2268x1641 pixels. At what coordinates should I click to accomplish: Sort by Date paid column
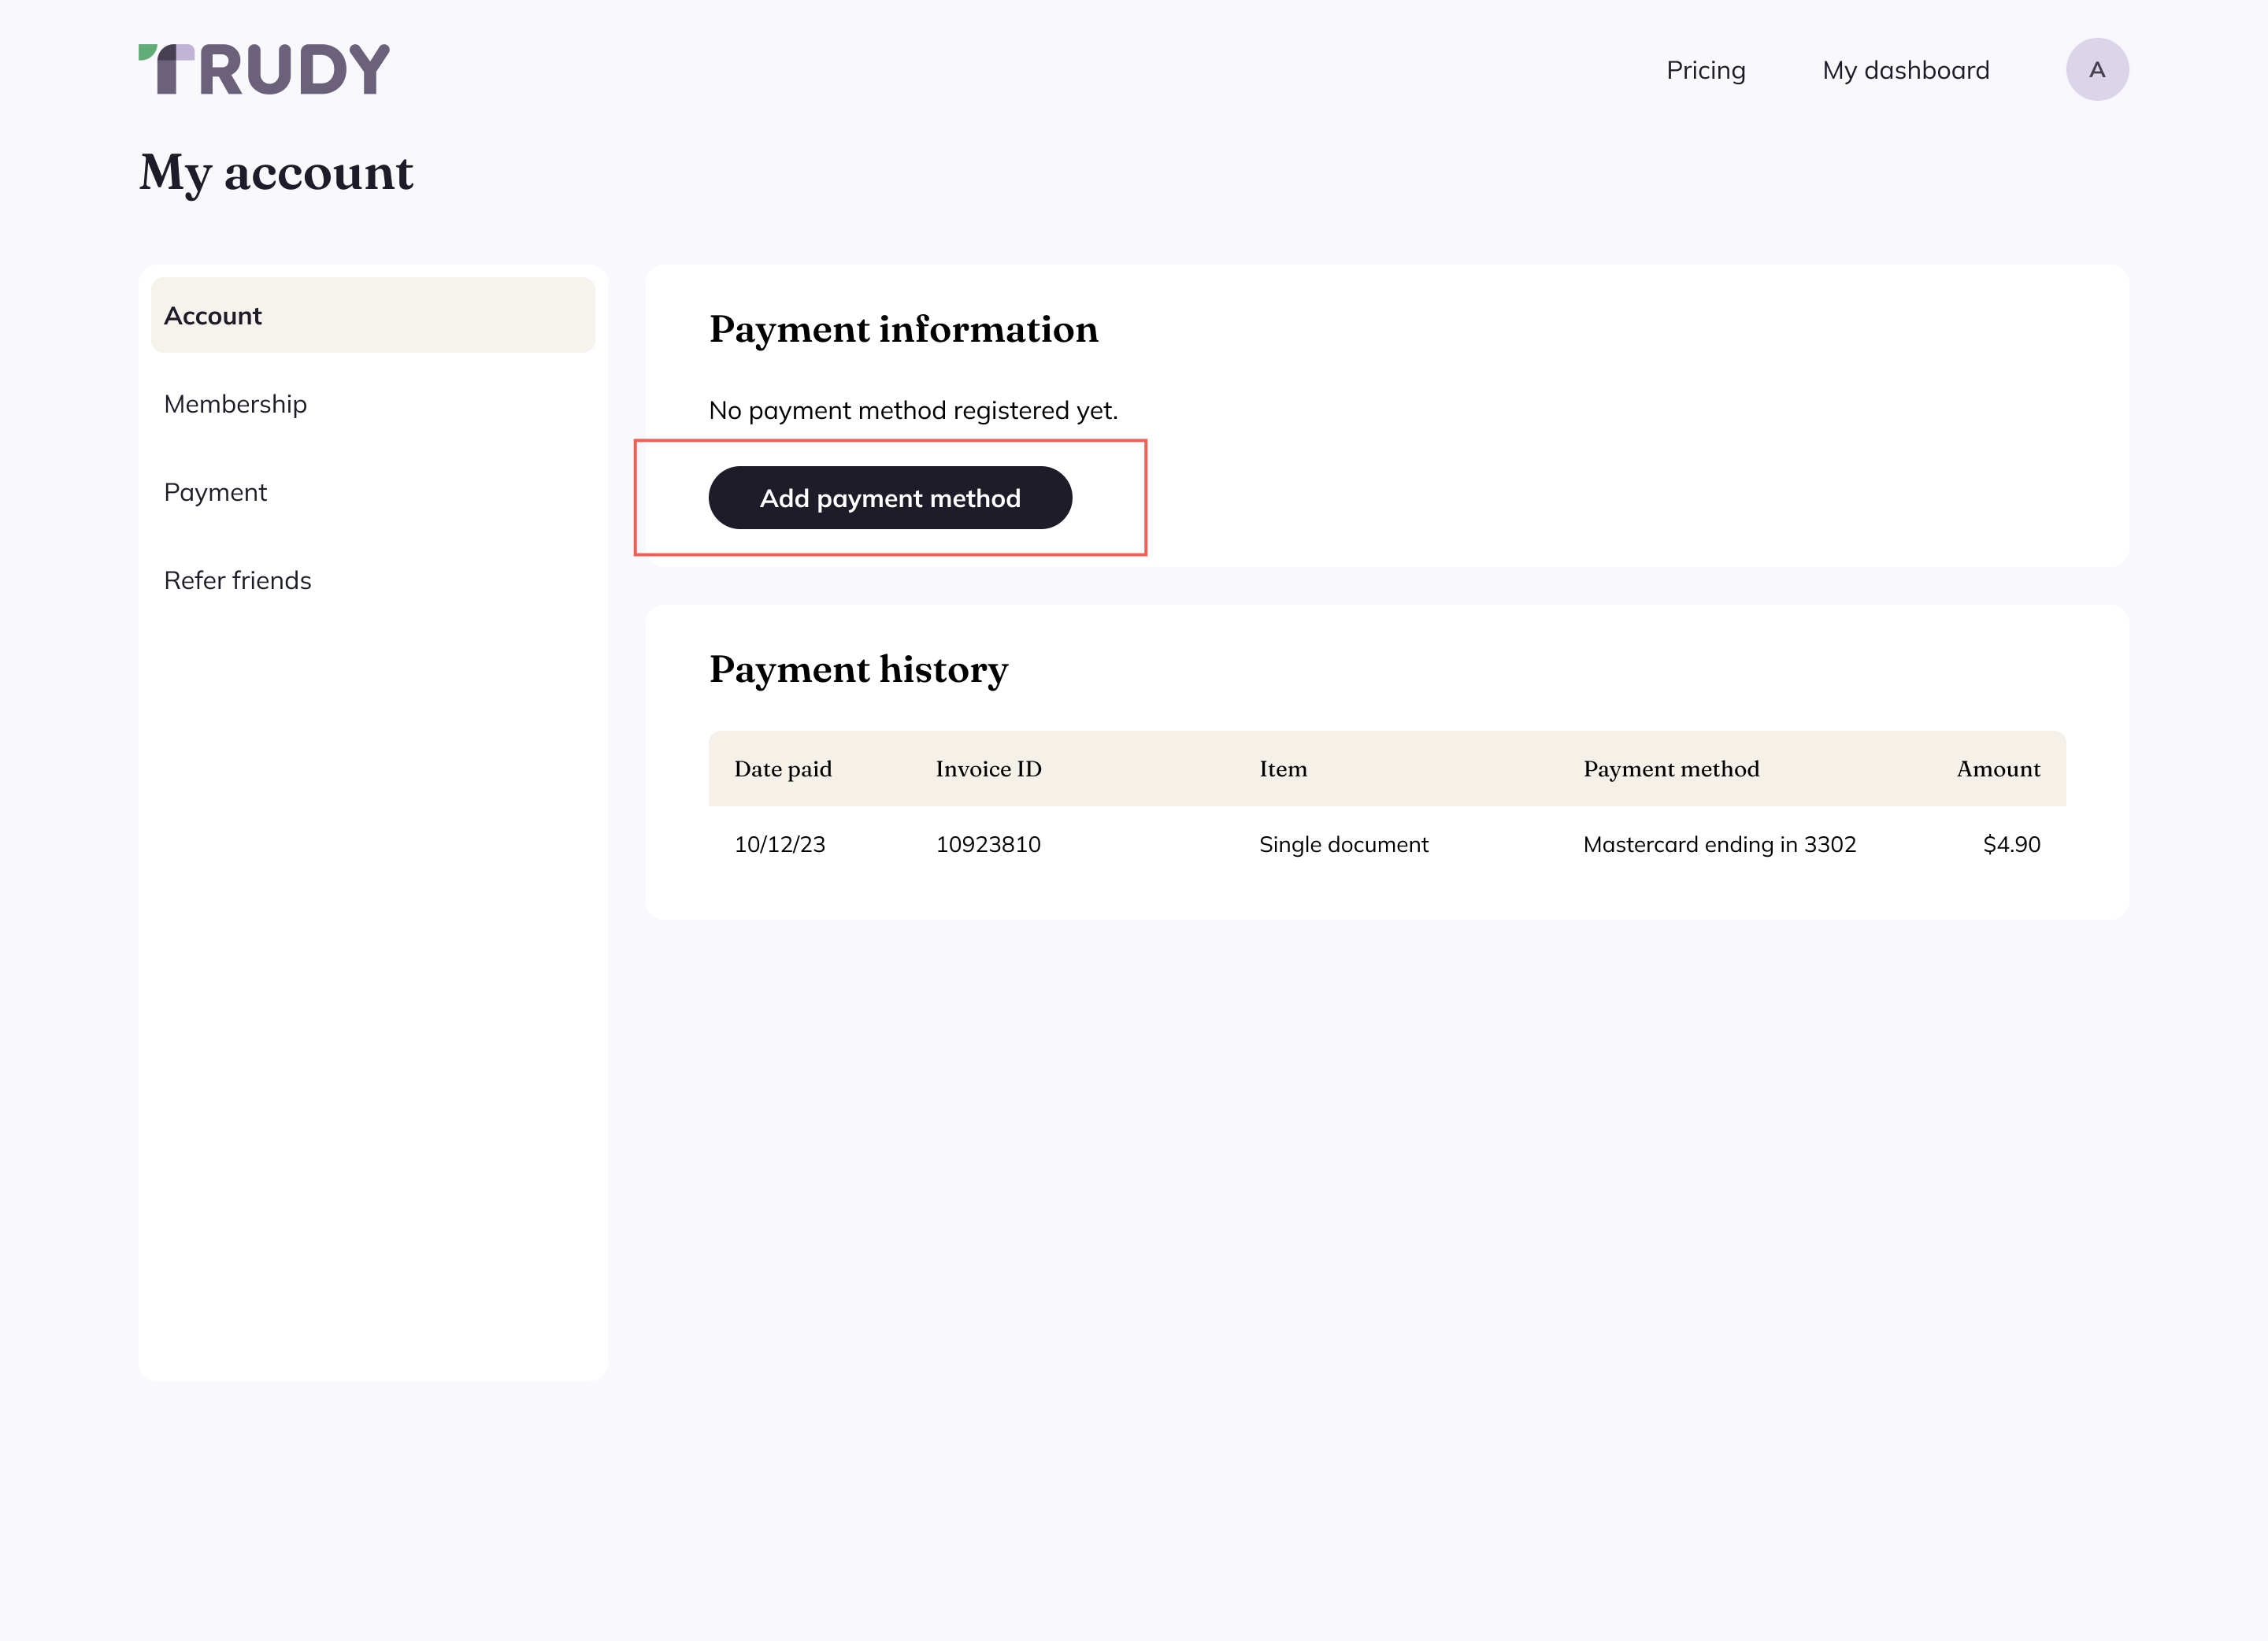(x=784, y=768)
